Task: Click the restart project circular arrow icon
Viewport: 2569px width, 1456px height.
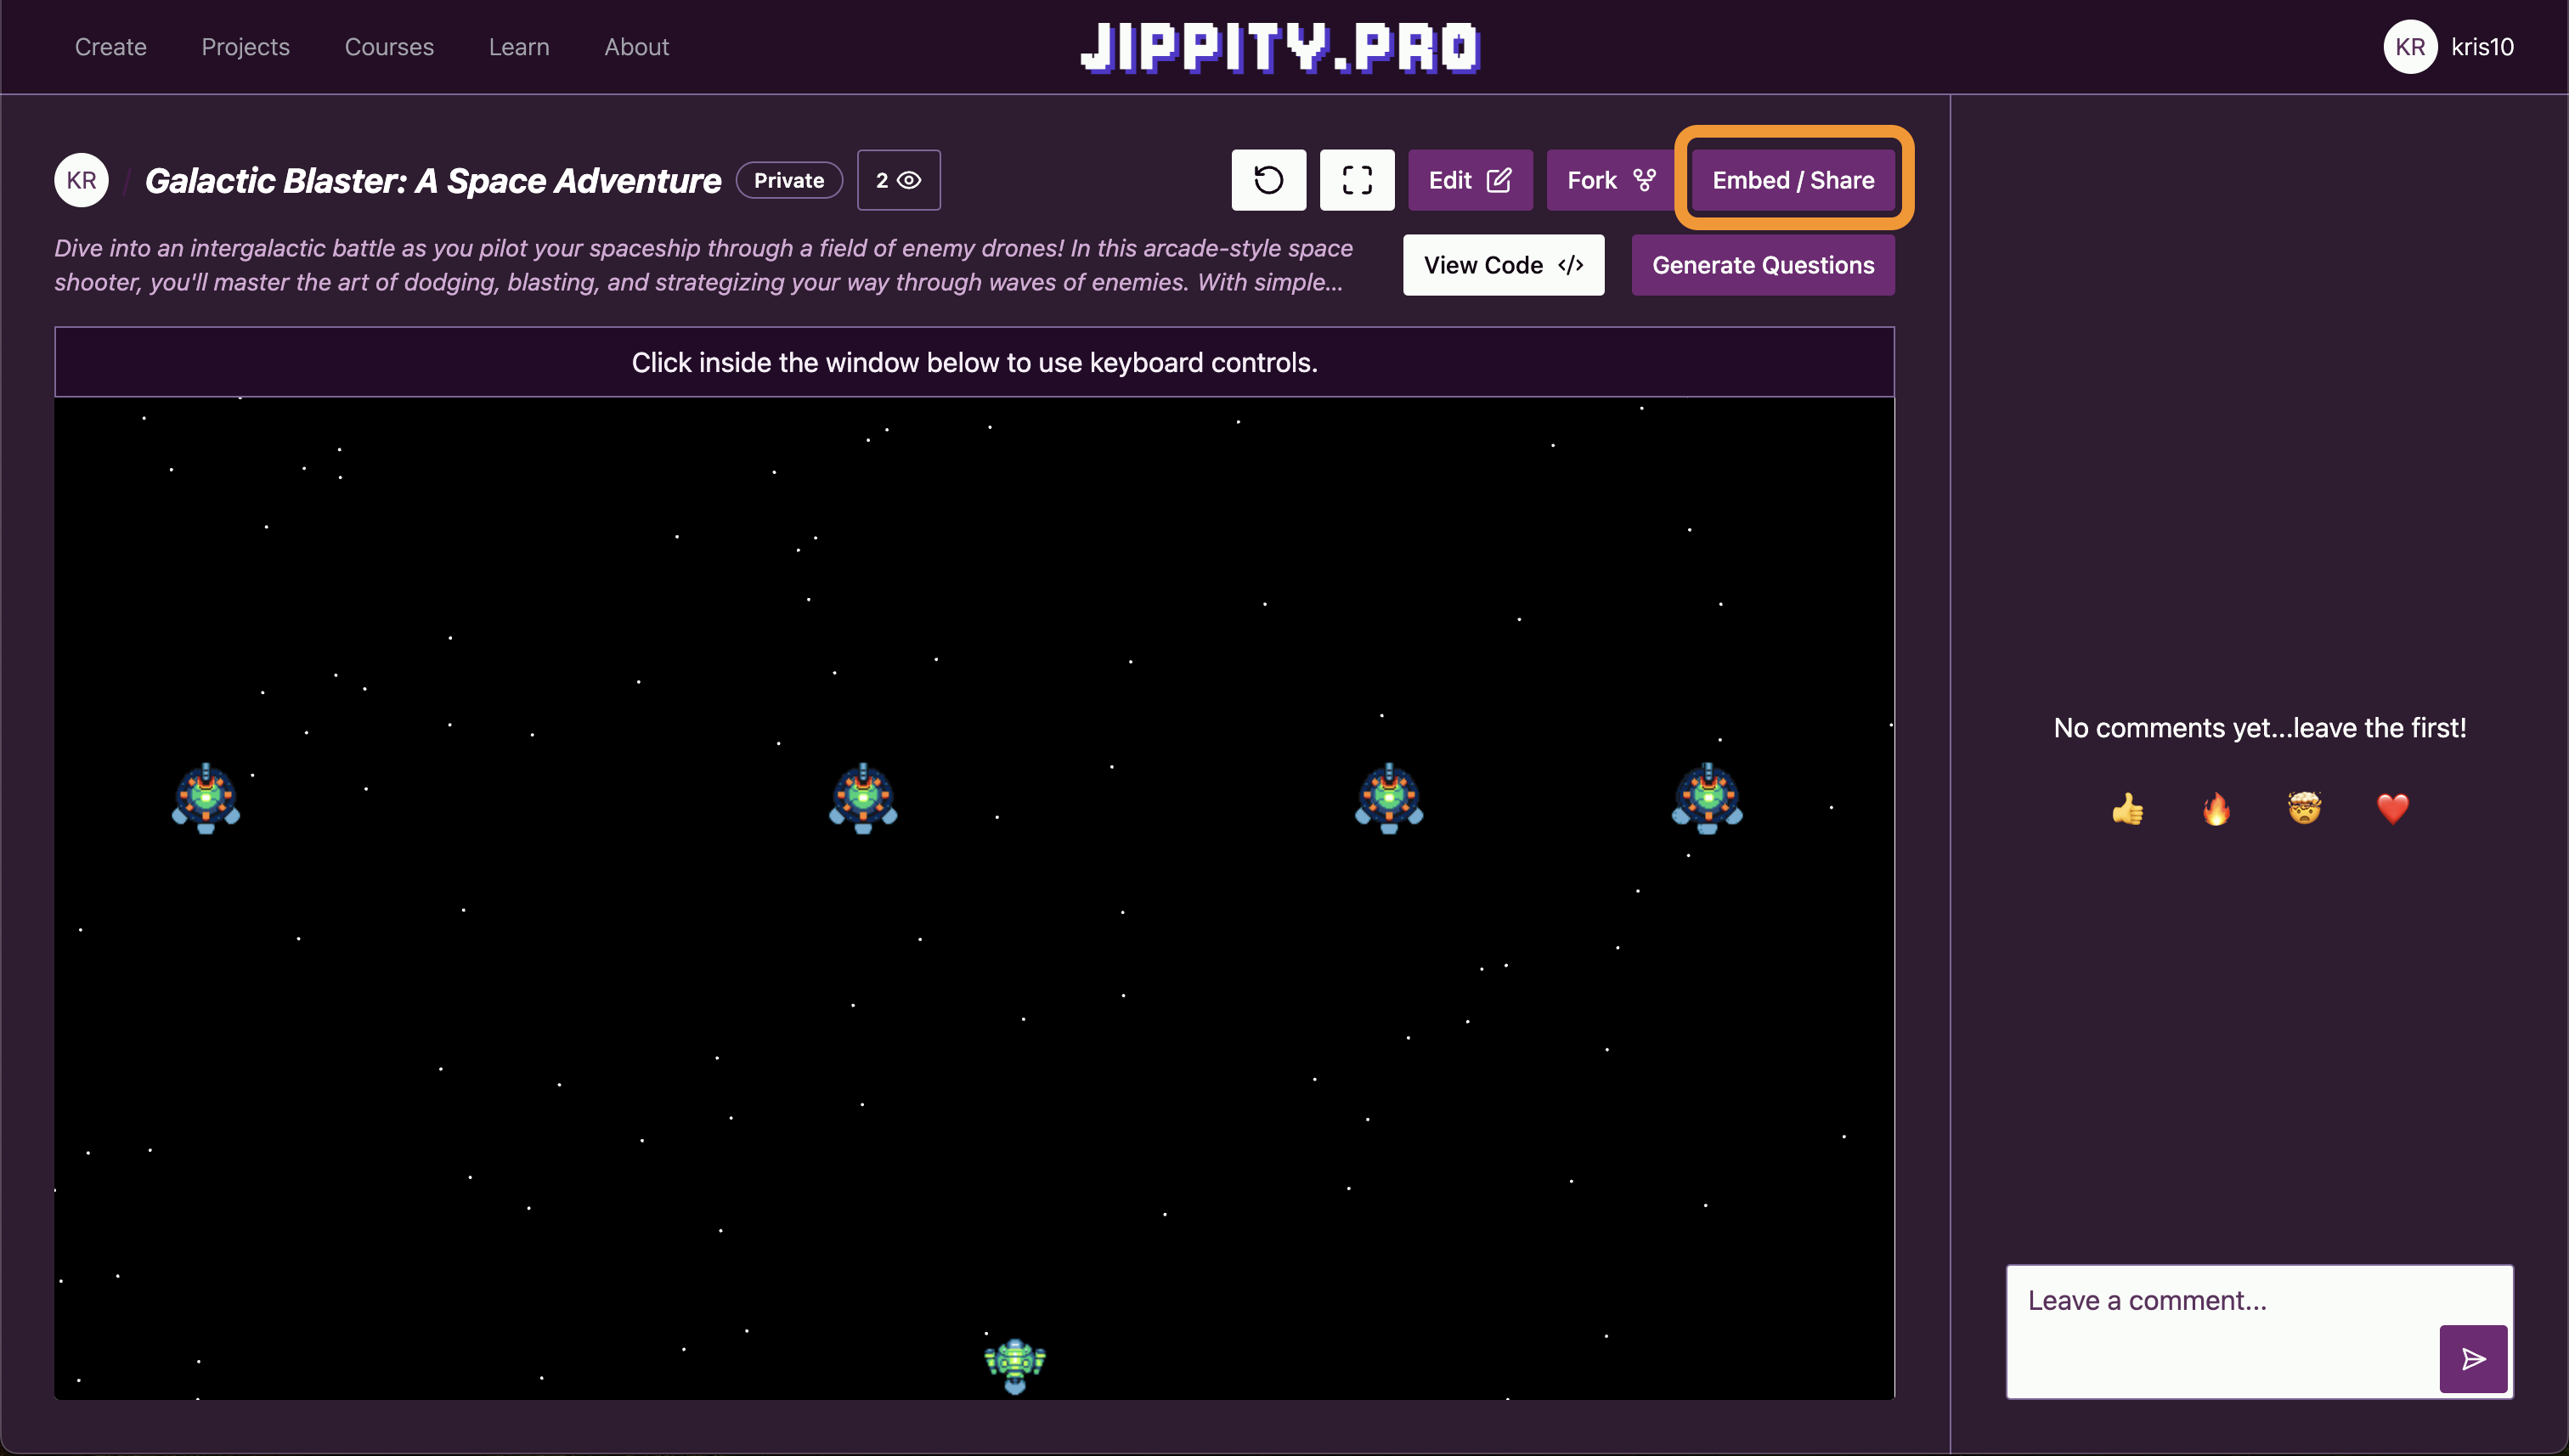Action: point(1268,180)
